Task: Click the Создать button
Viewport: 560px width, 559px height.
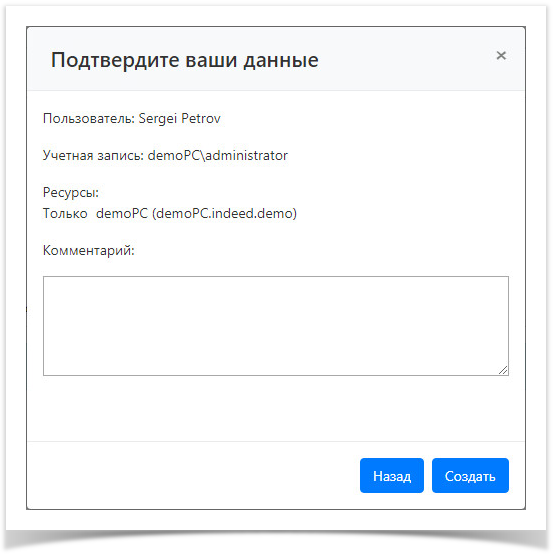Action: click(x=470, y=475)
